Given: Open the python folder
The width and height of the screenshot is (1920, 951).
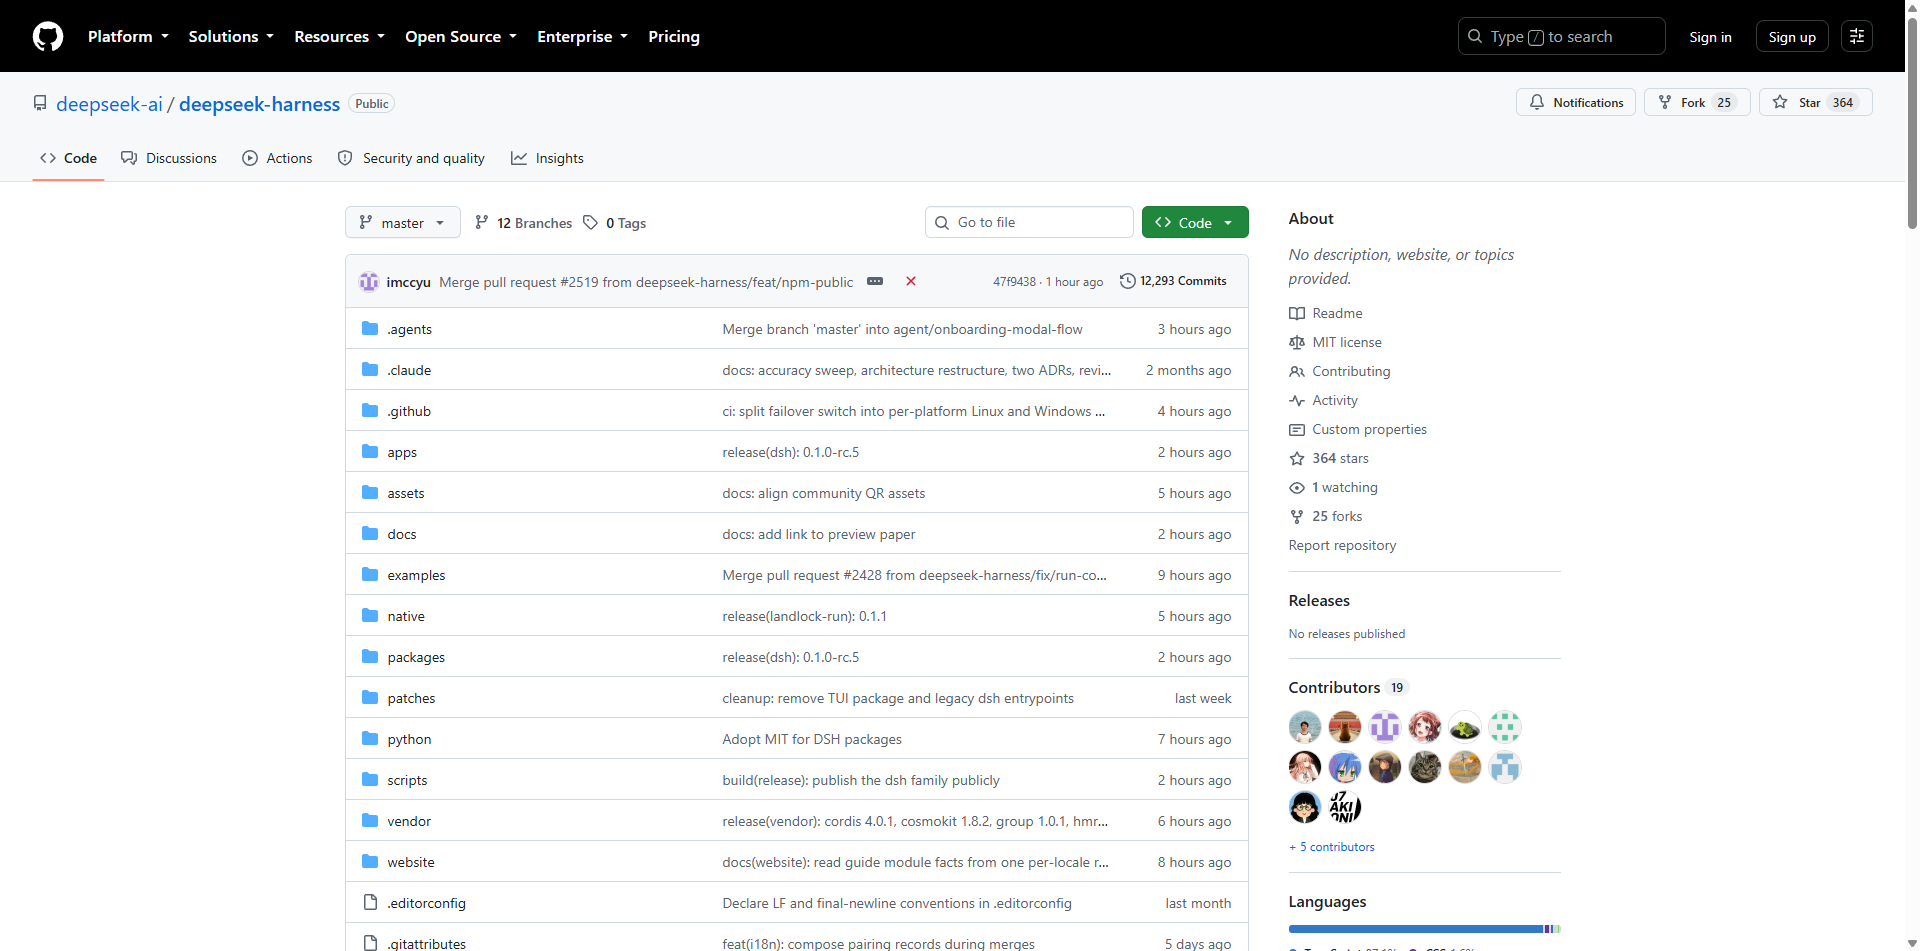Looking at the screenshot, I should 410,739.
